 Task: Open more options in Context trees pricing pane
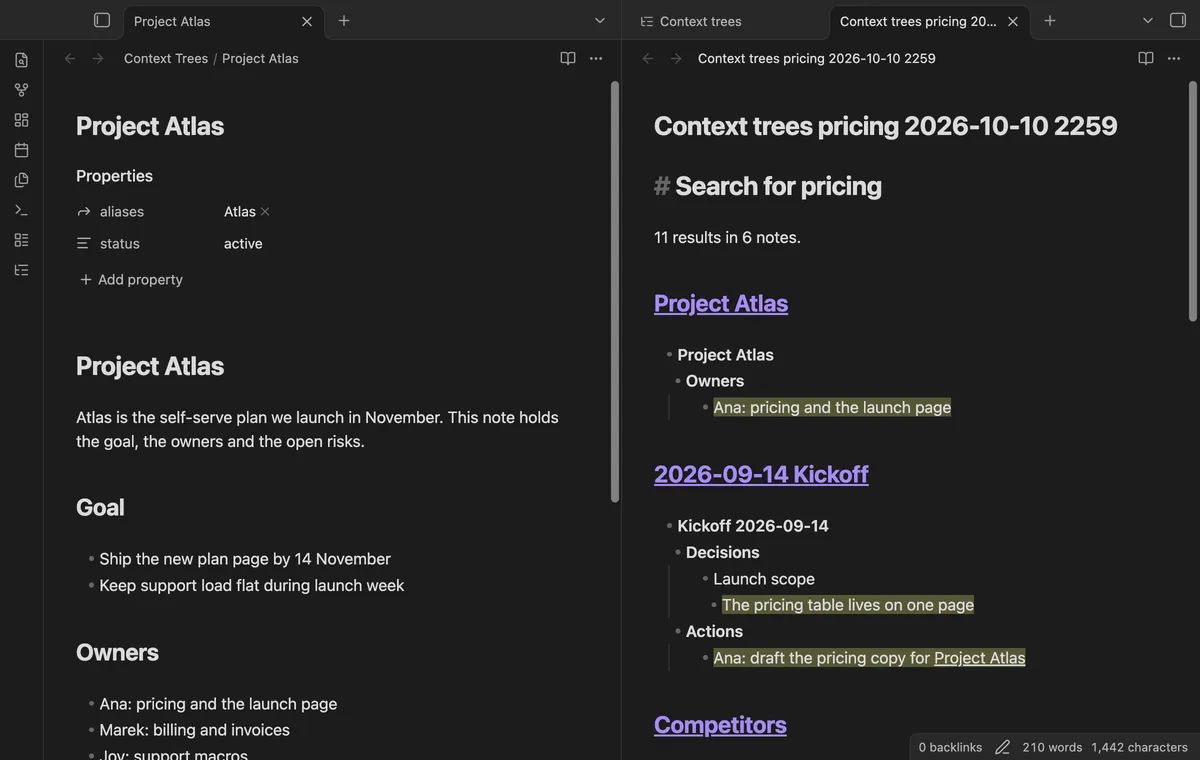tap(1174, 58)
